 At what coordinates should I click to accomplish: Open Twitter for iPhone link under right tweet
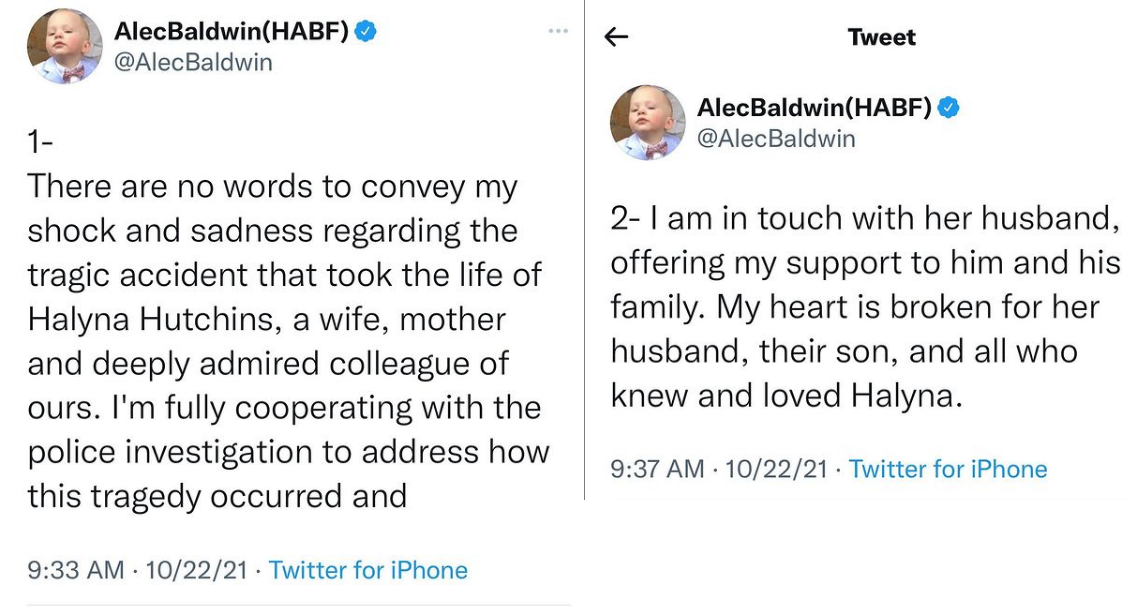pyautogui.click(x=948, y=469)
